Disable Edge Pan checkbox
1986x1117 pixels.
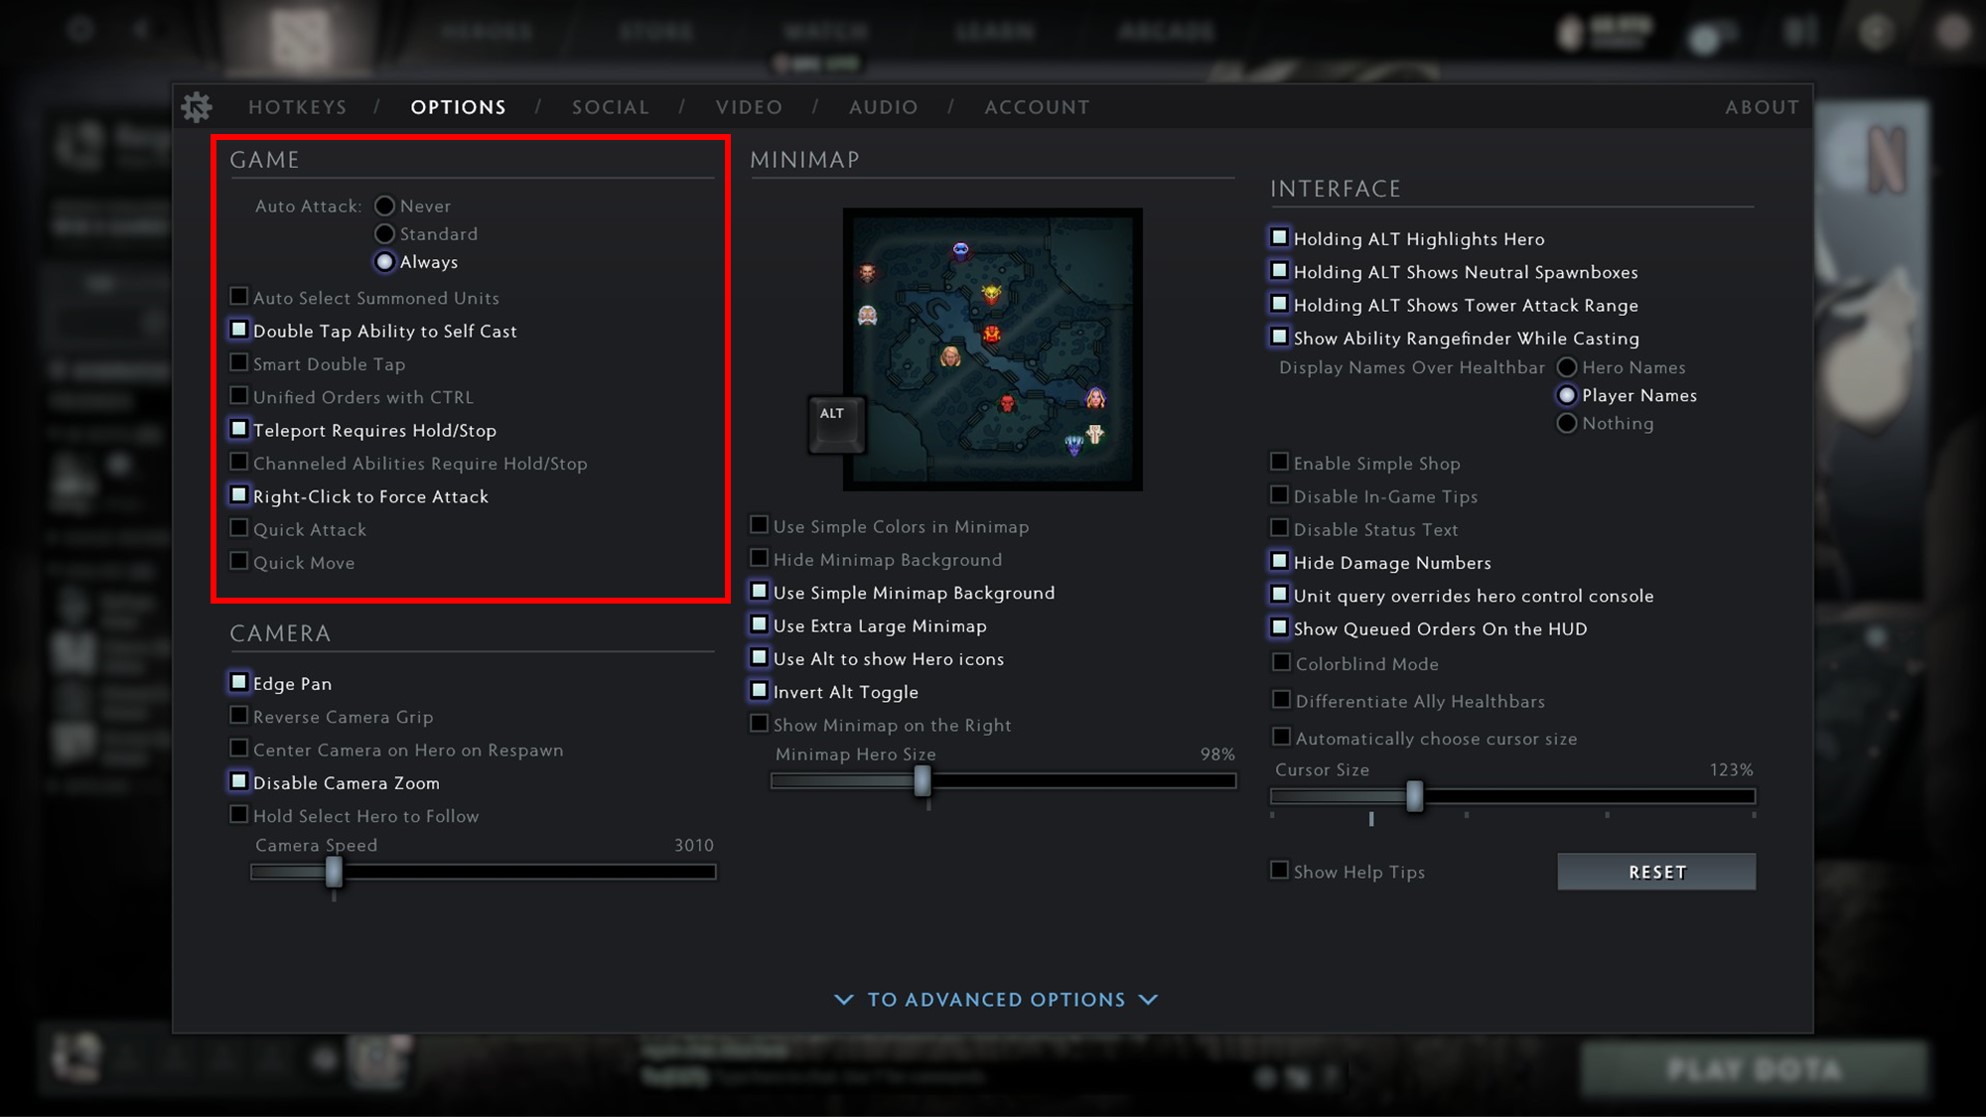click(239, 683)
